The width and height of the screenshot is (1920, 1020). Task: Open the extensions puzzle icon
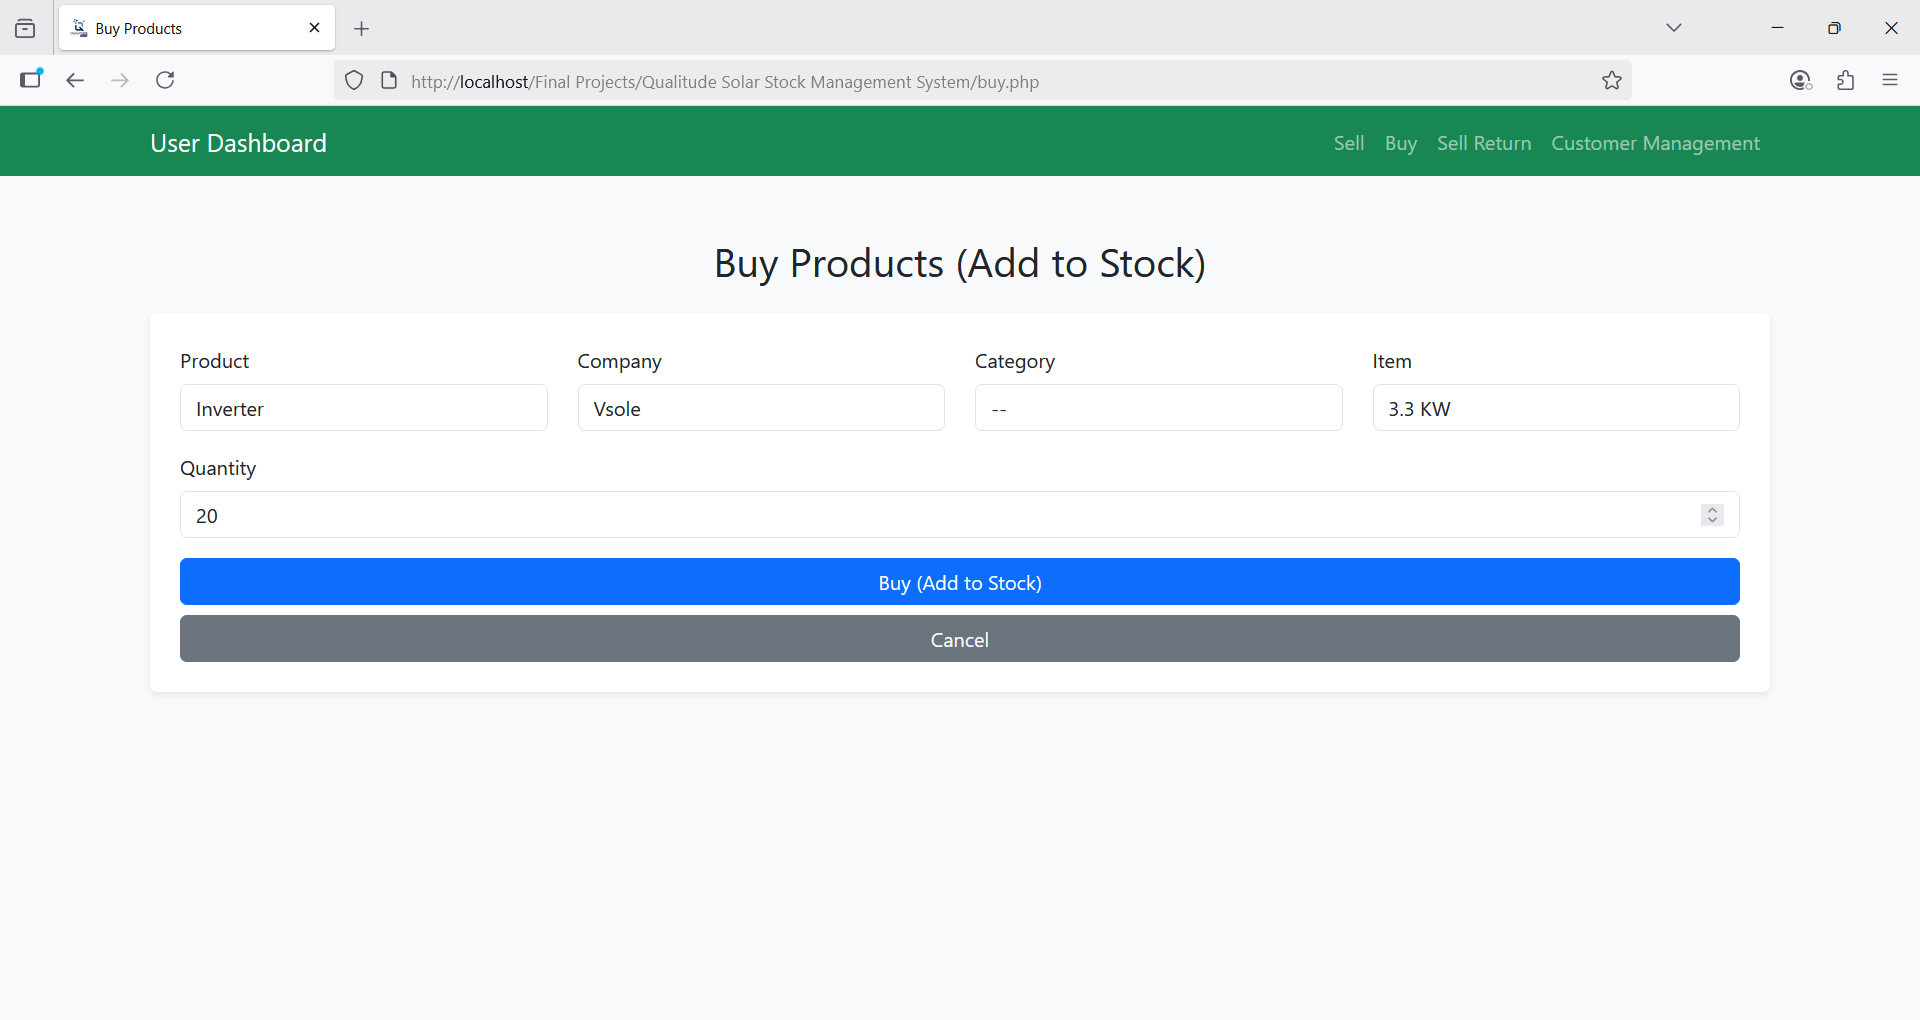(x=1845, y=81)
